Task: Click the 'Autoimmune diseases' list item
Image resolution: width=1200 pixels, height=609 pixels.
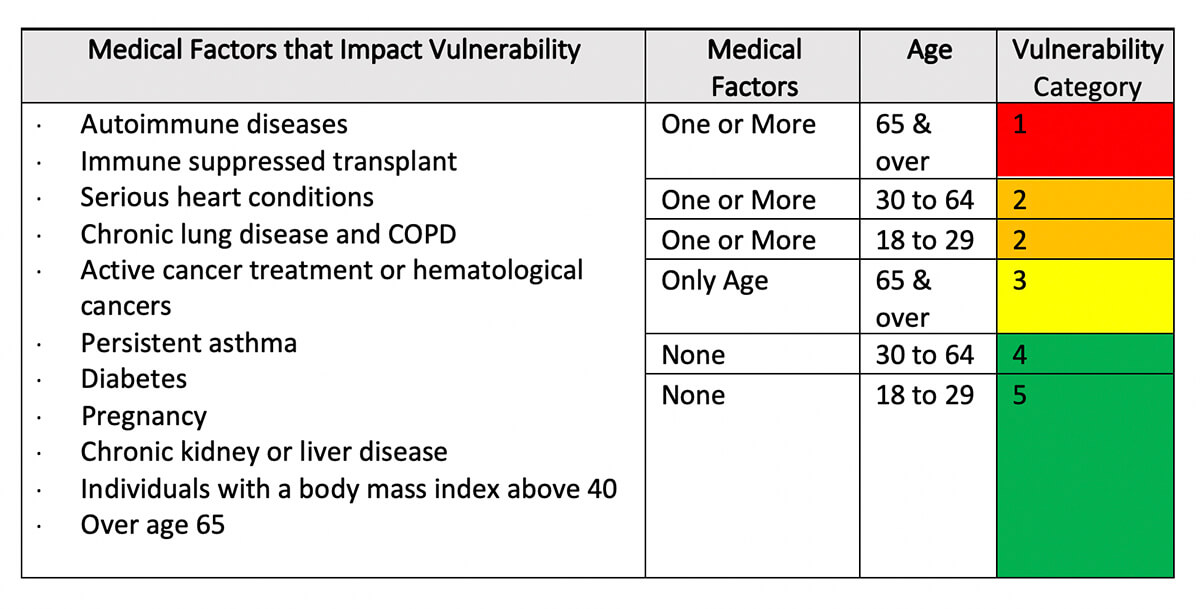Action: tap(214, 124)
